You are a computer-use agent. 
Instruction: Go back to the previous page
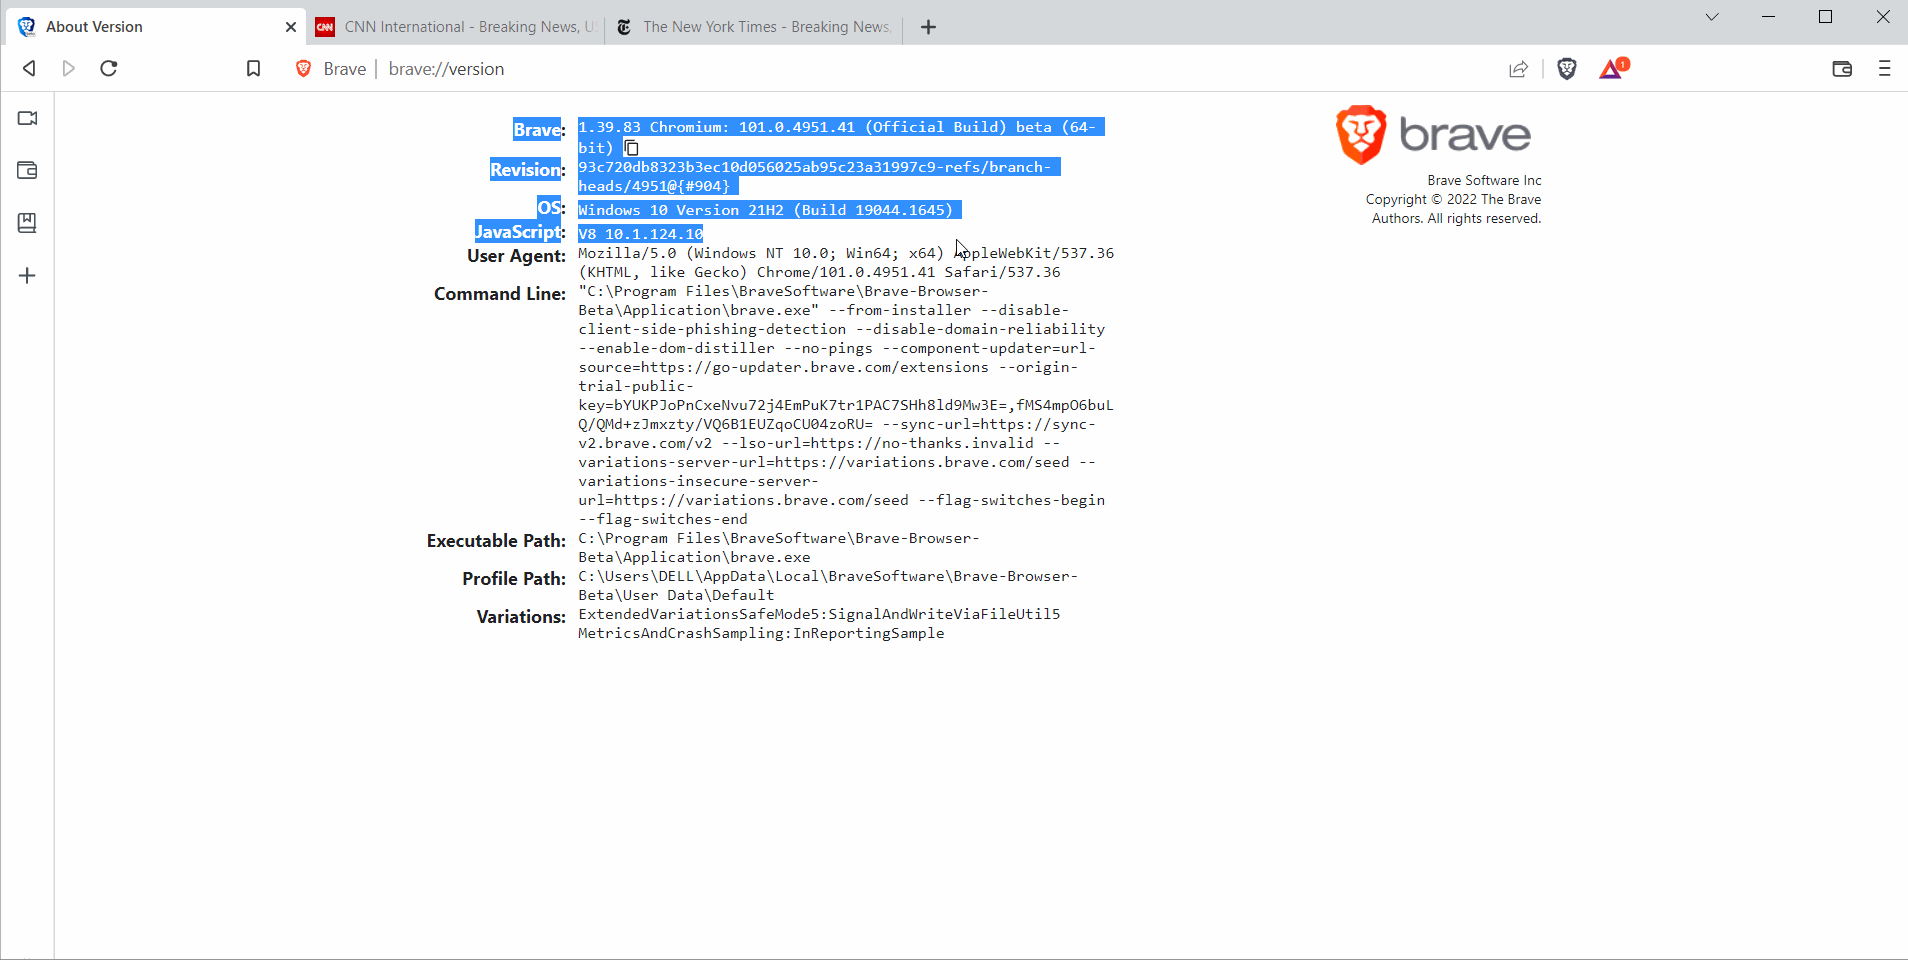tap(29, 68)
